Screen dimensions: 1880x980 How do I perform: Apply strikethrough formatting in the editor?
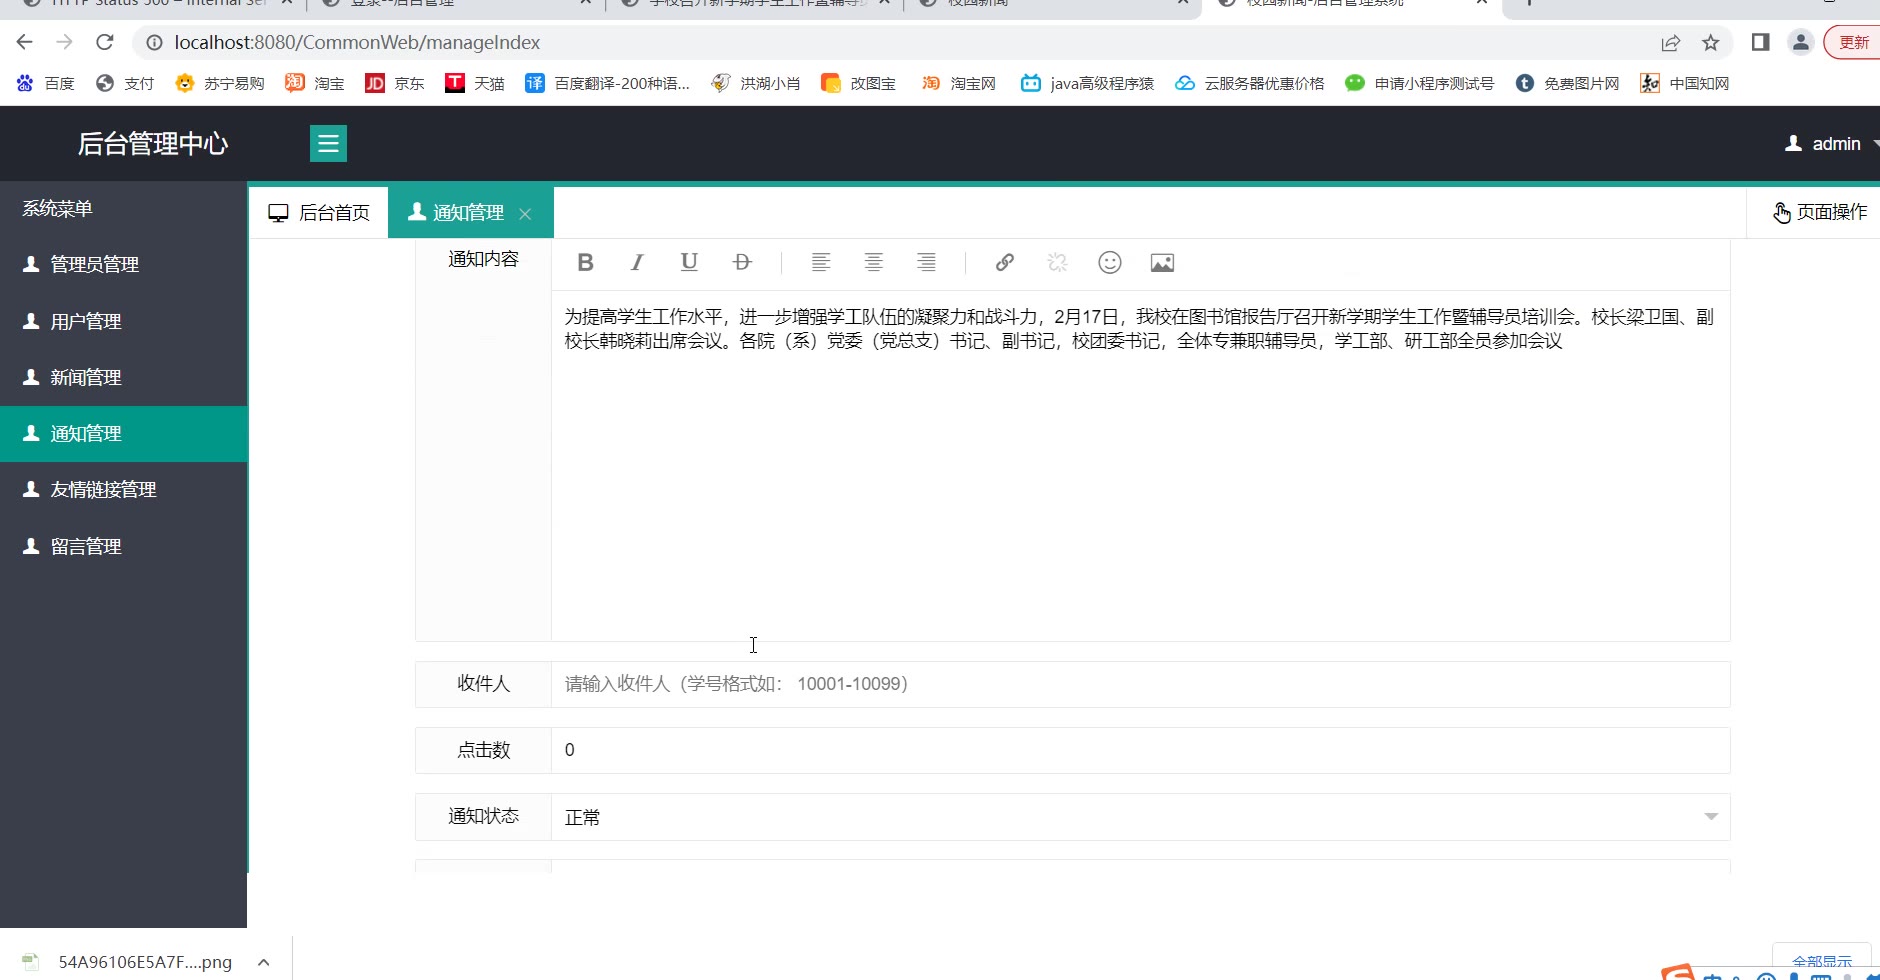(742, 263)
